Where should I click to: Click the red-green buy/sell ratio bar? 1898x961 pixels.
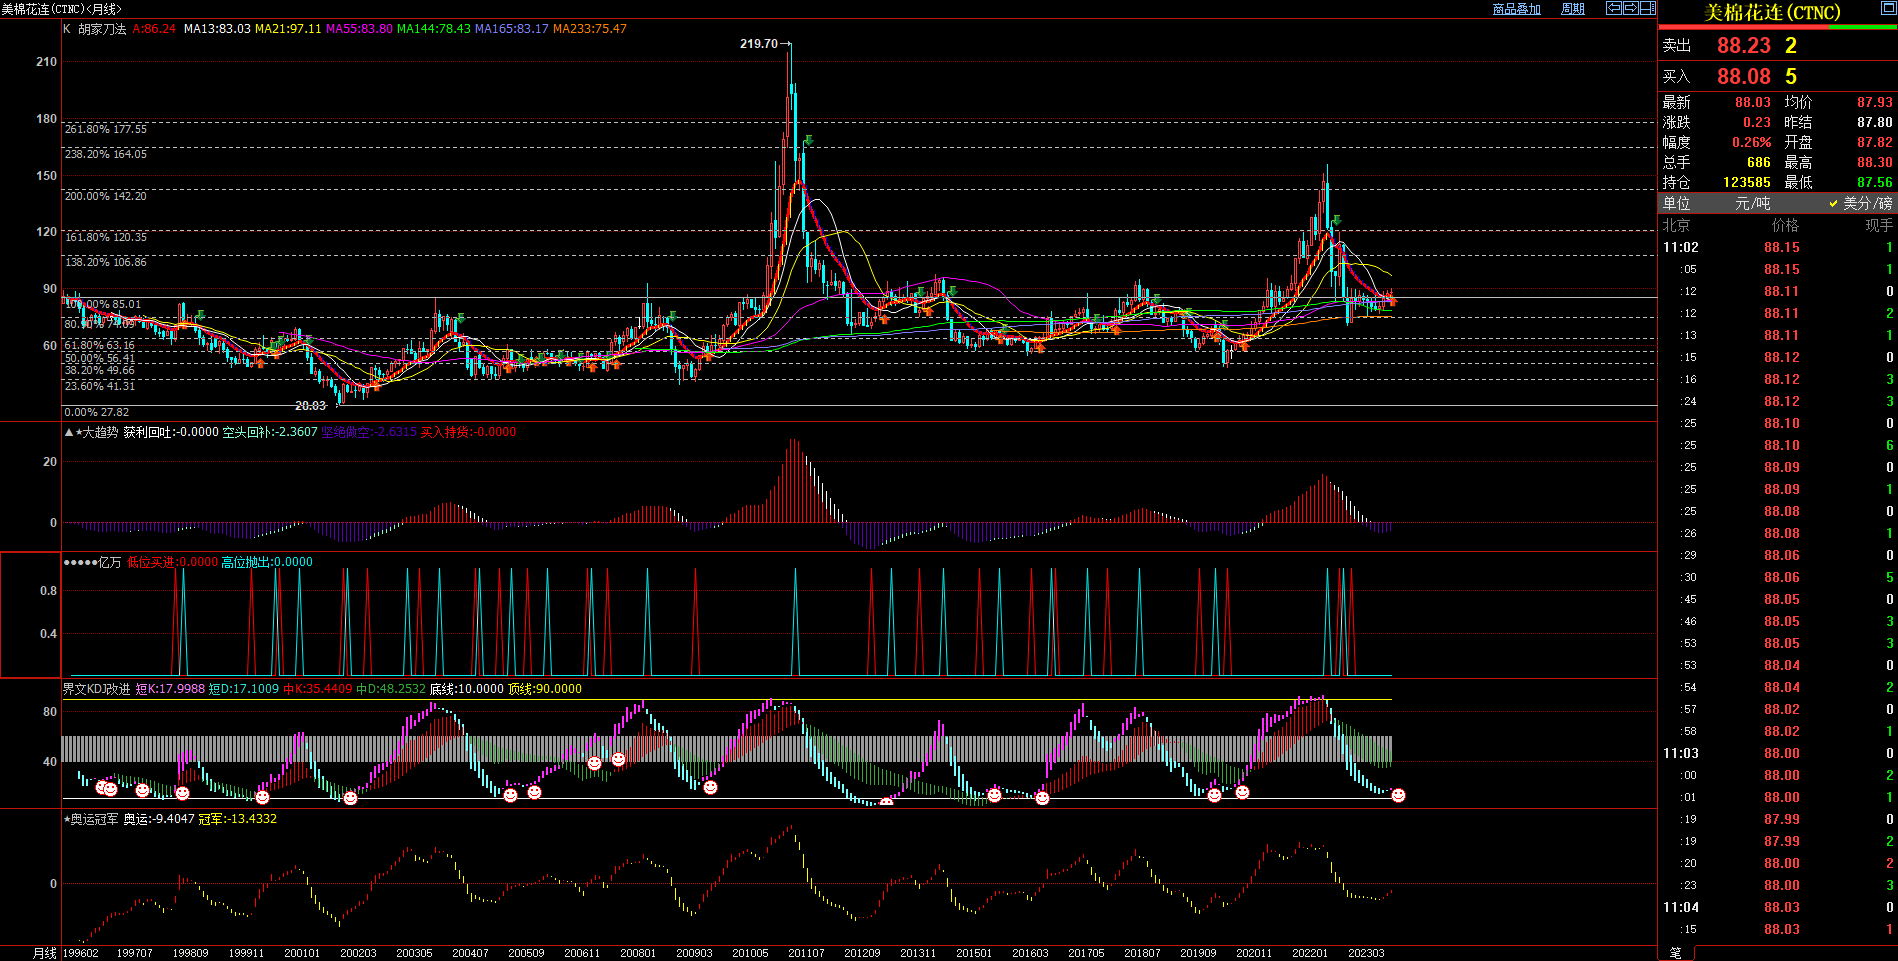tap(1777, 27)
